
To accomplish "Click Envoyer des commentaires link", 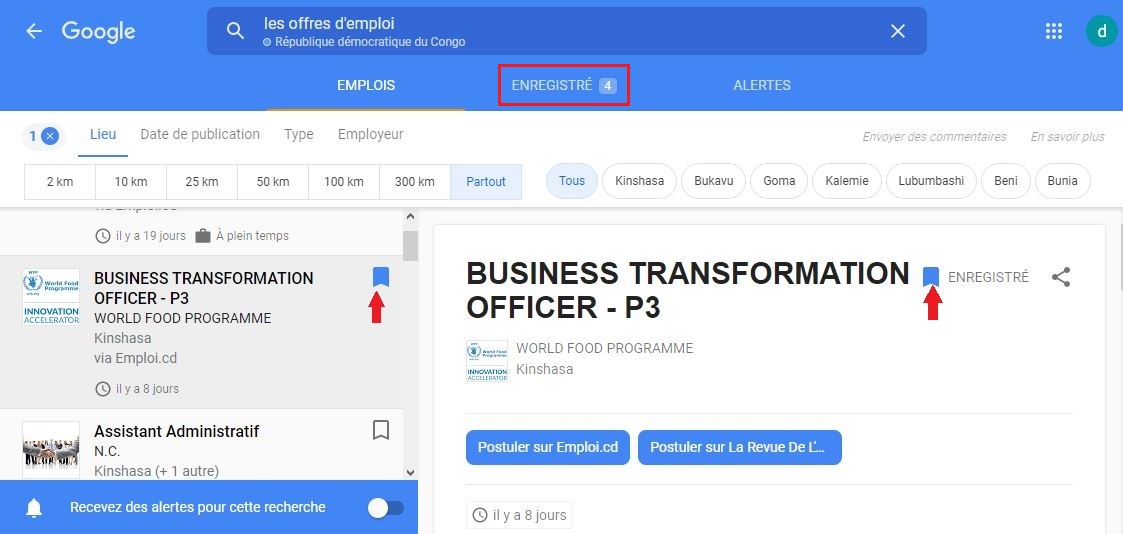I will coord(934,137).
